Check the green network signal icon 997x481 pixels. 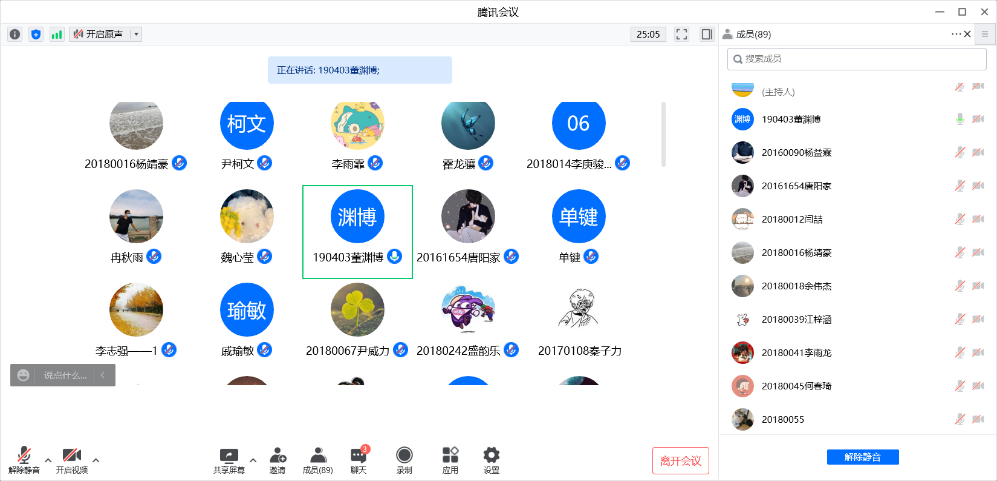(x=57, y=34)
